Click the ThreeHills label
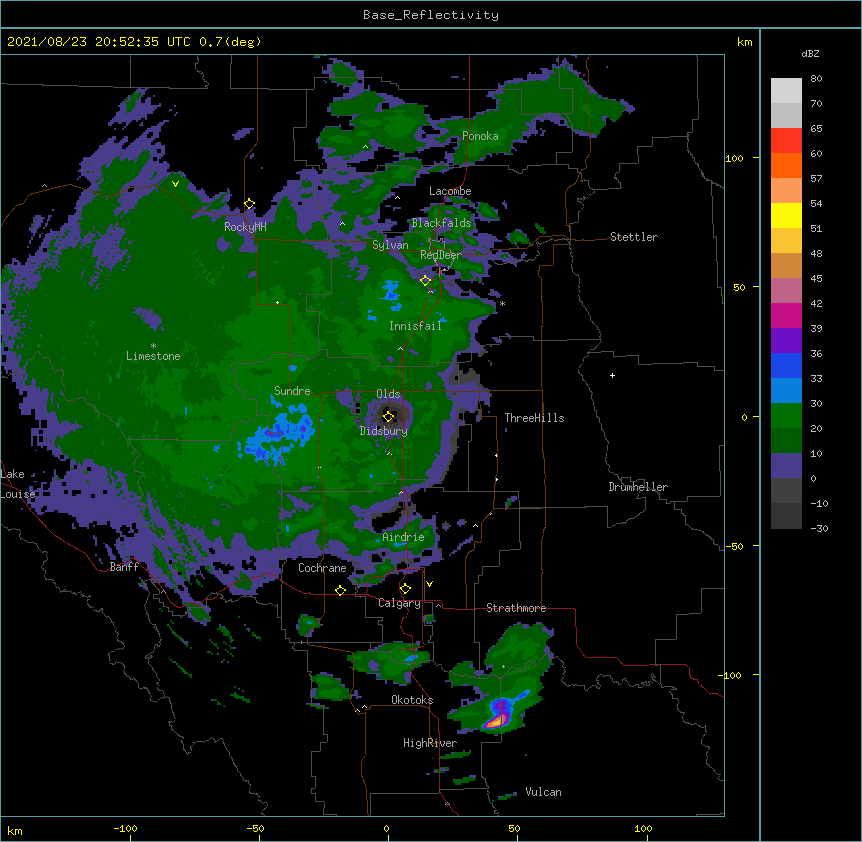Viewport: 862px width, 842px height. [534, 418]
